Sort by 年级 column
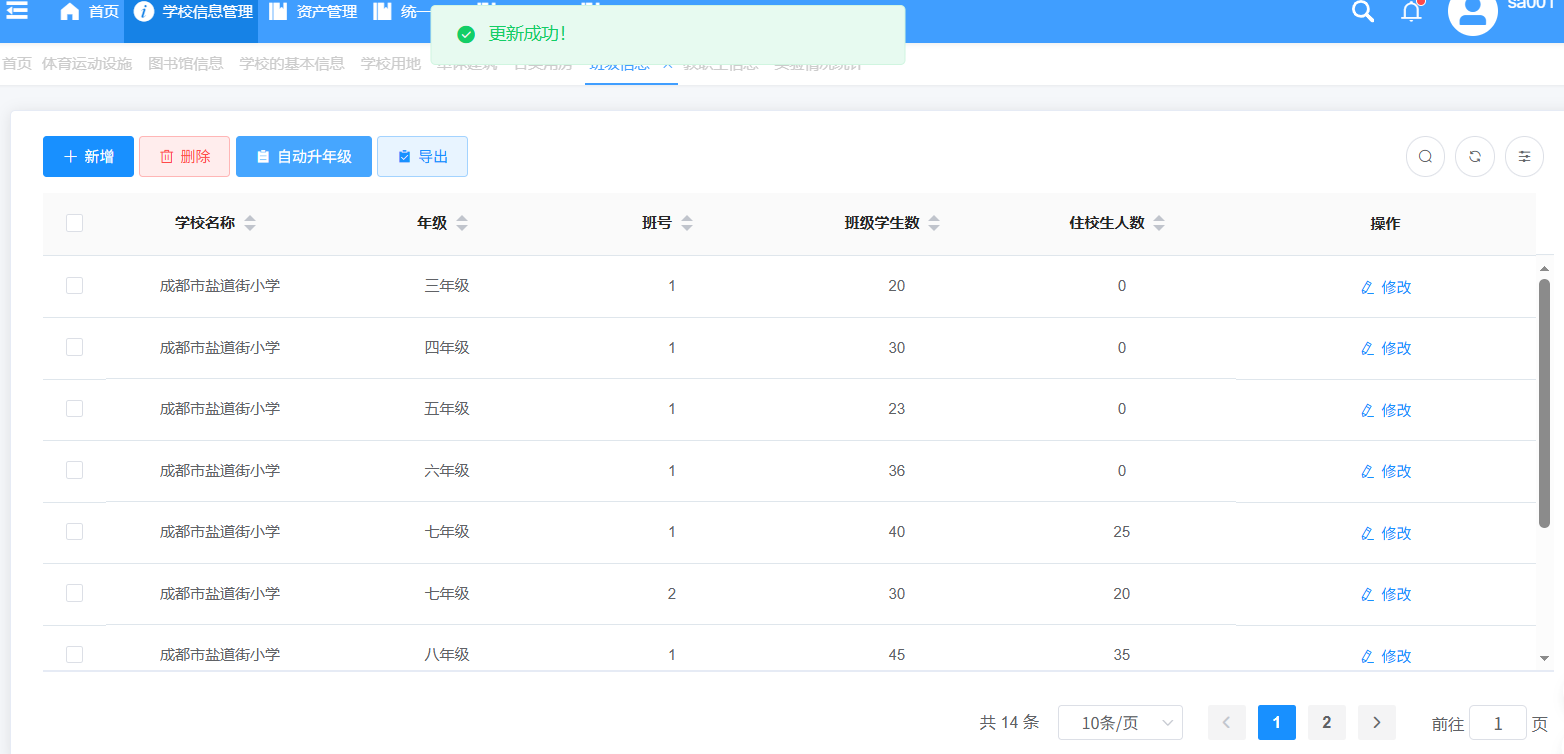Image resolution: width=1564 pixels, height=754 pixels. pos(462,224)
